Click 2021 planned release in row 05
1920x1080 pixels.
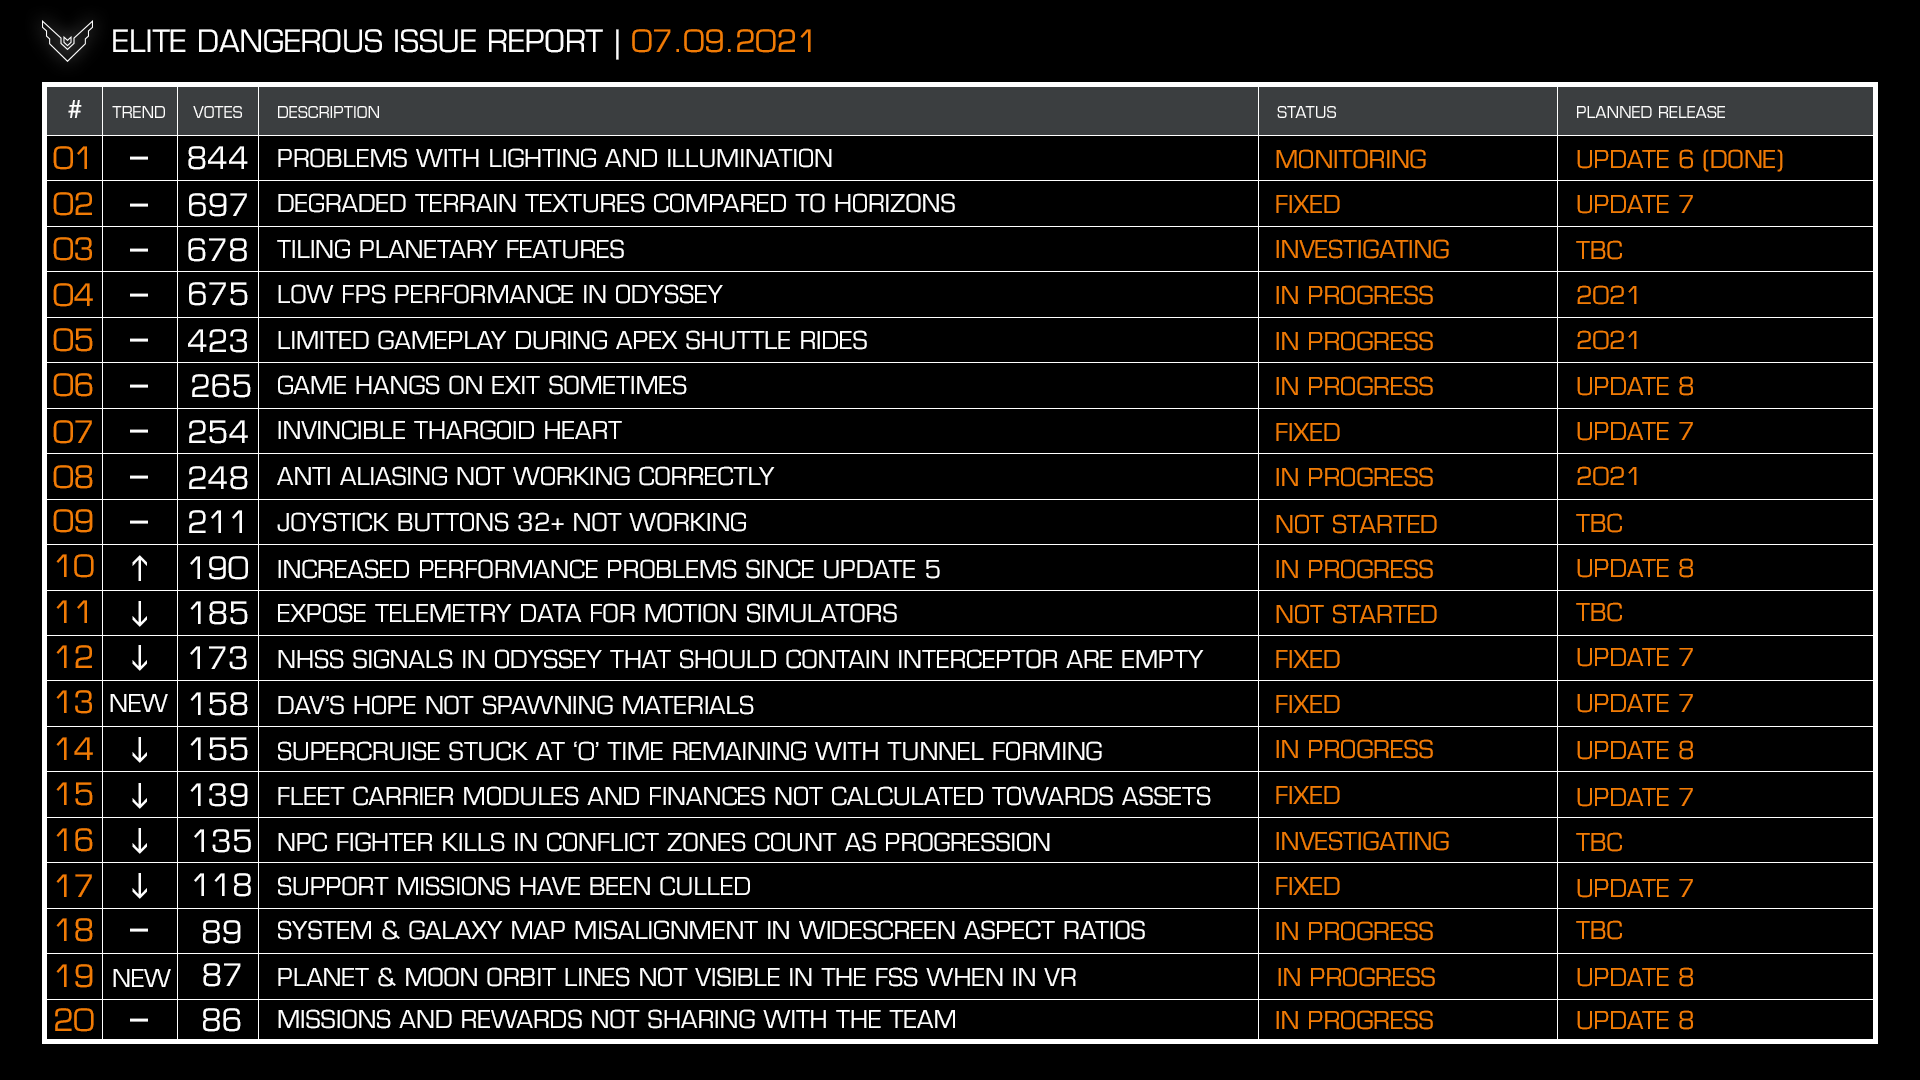[1607, 340]
